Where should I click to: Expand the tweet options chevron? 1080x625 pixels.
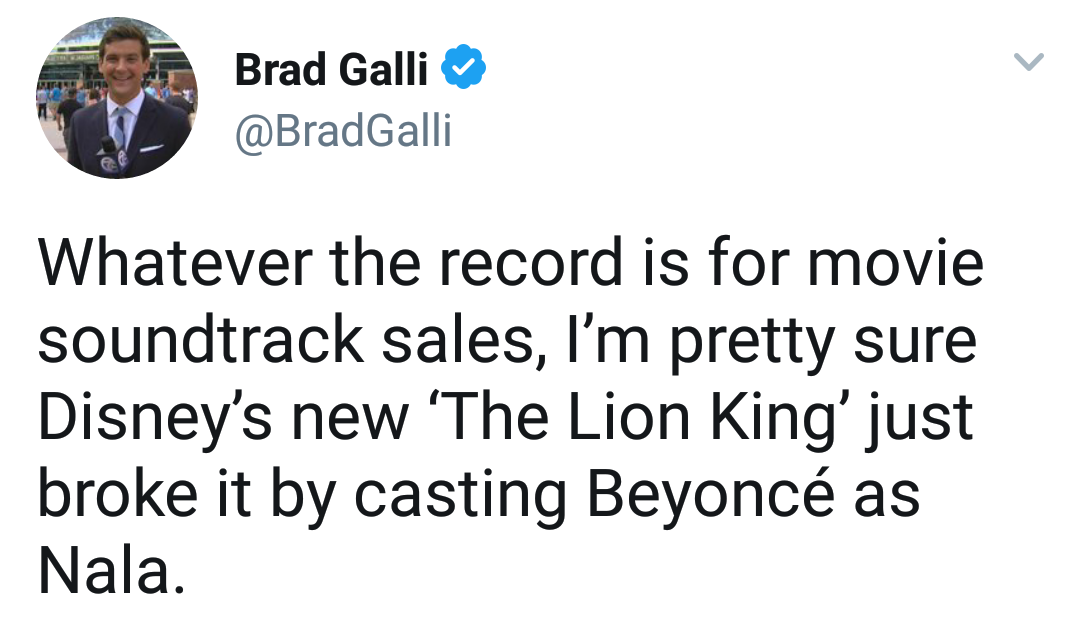tap(1029, 62)
